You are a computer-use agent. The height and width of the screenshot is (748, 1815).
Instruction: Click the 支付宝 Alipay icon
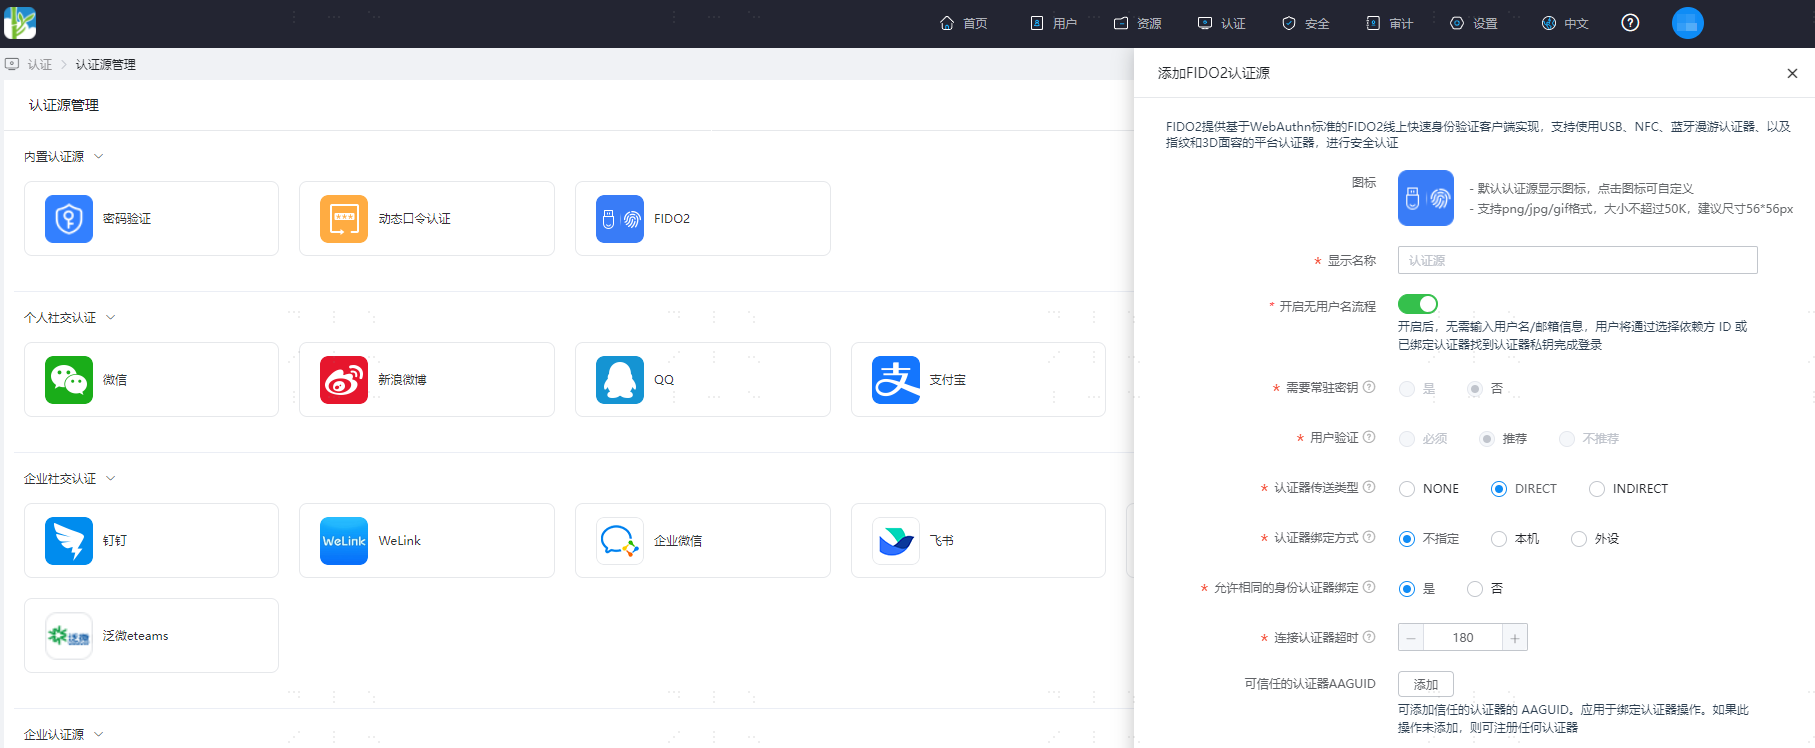896,380
